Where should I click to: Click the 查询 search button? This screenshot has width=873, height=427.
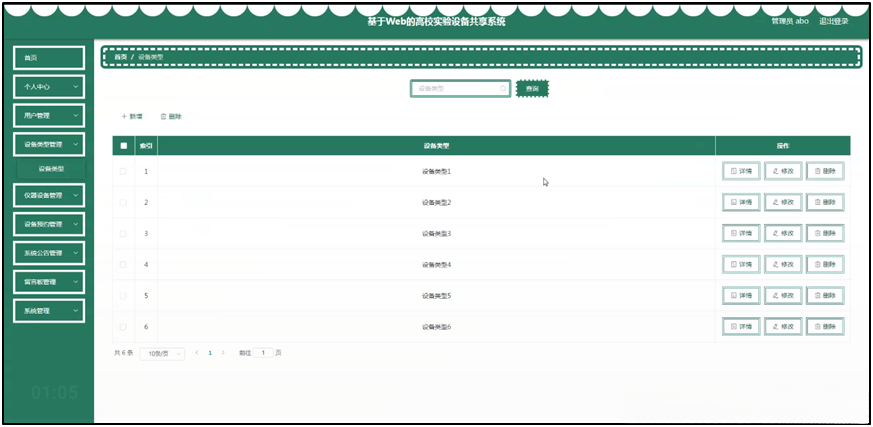pos(532,89)
